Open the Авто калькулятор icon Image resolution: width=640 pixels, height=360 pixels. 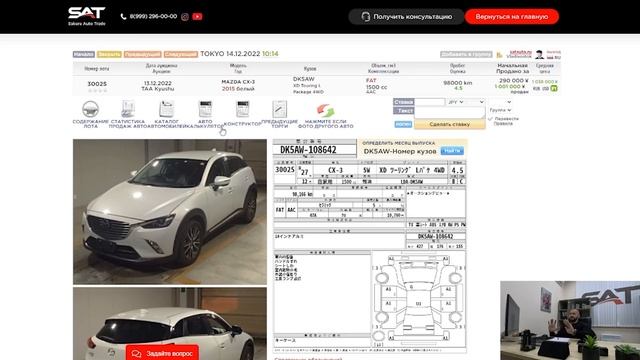[205, 109]
